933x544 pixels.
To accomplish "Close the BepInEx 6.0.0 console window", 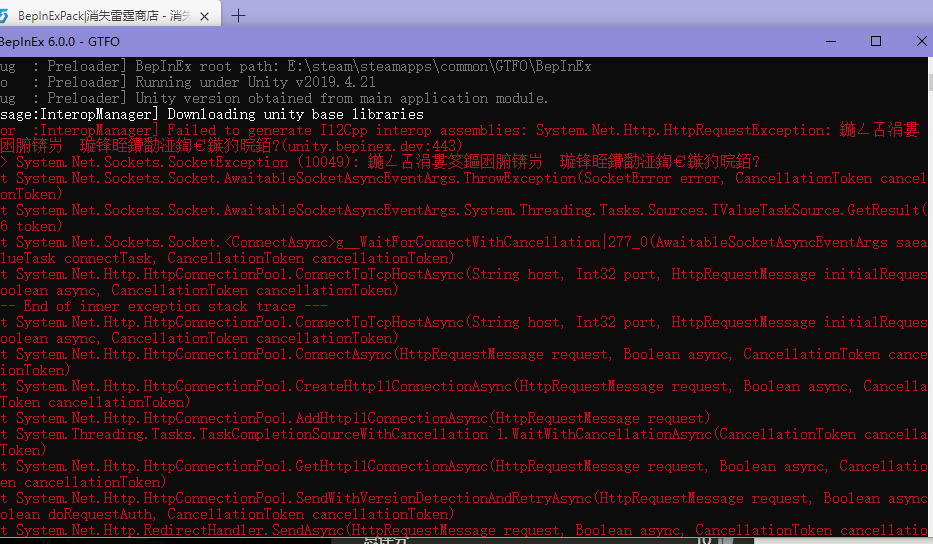I will [x=921, y=42].
